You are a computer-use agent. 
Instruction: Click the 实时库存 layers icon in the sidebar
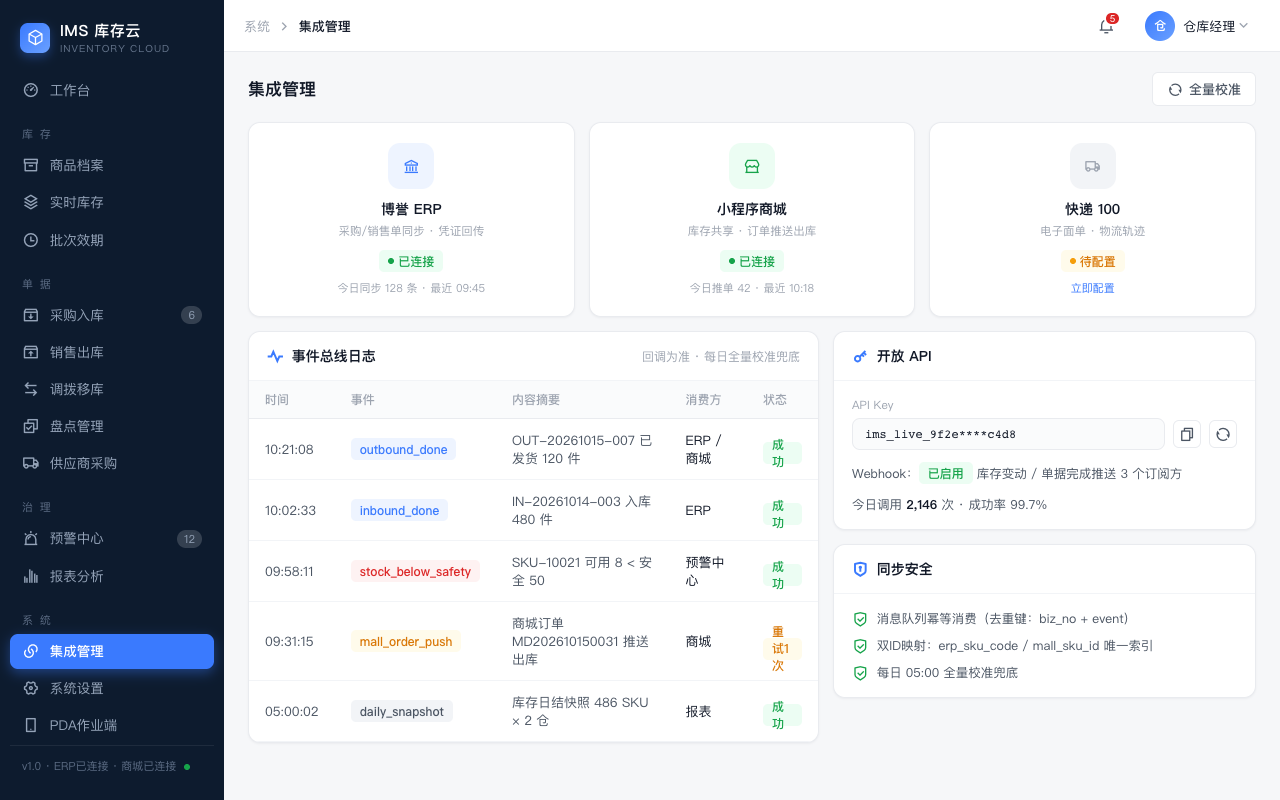click(31, 202)
